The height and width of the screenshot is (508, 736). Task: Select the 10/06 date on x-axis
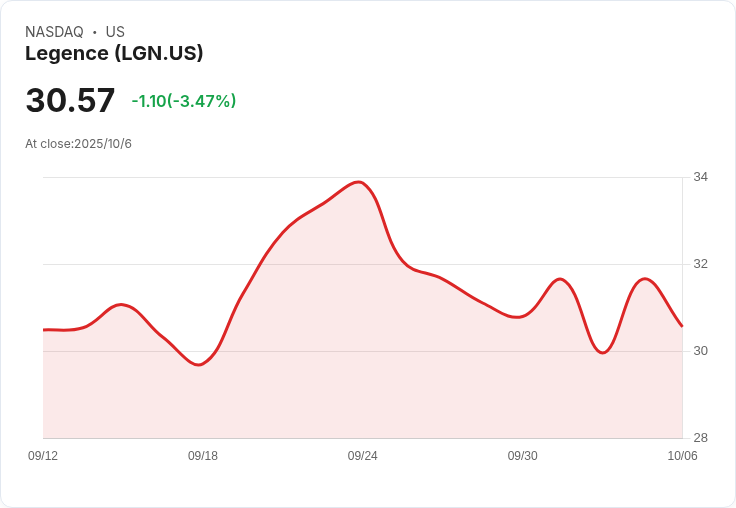tap(682, 456)
